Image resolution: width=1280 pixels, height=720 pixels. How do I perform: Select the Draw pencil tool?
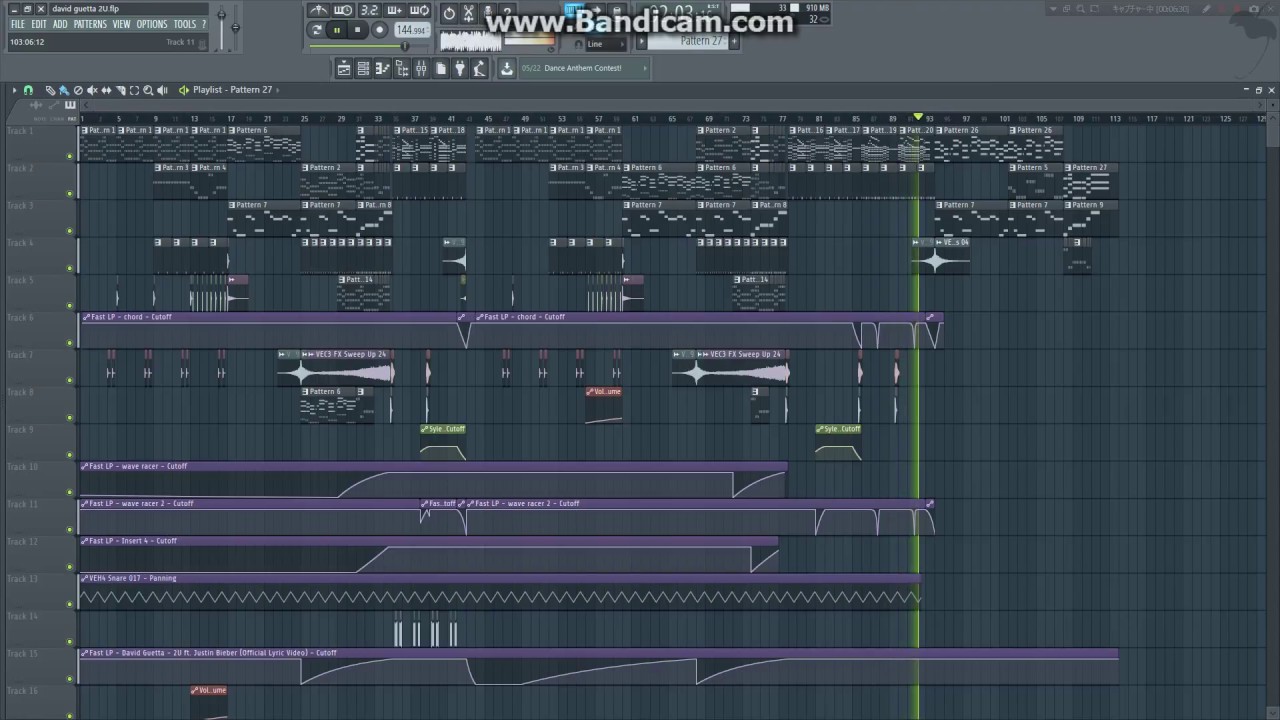[50, 90]
